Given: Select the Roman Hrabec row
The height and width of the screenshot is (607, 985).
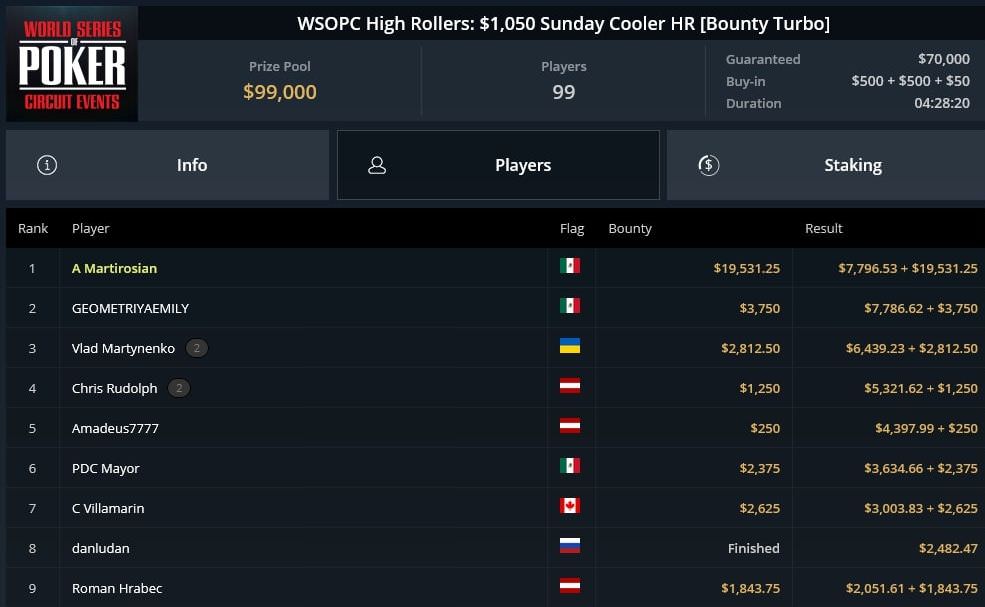Looking at the screenshot, I should 495,588.
